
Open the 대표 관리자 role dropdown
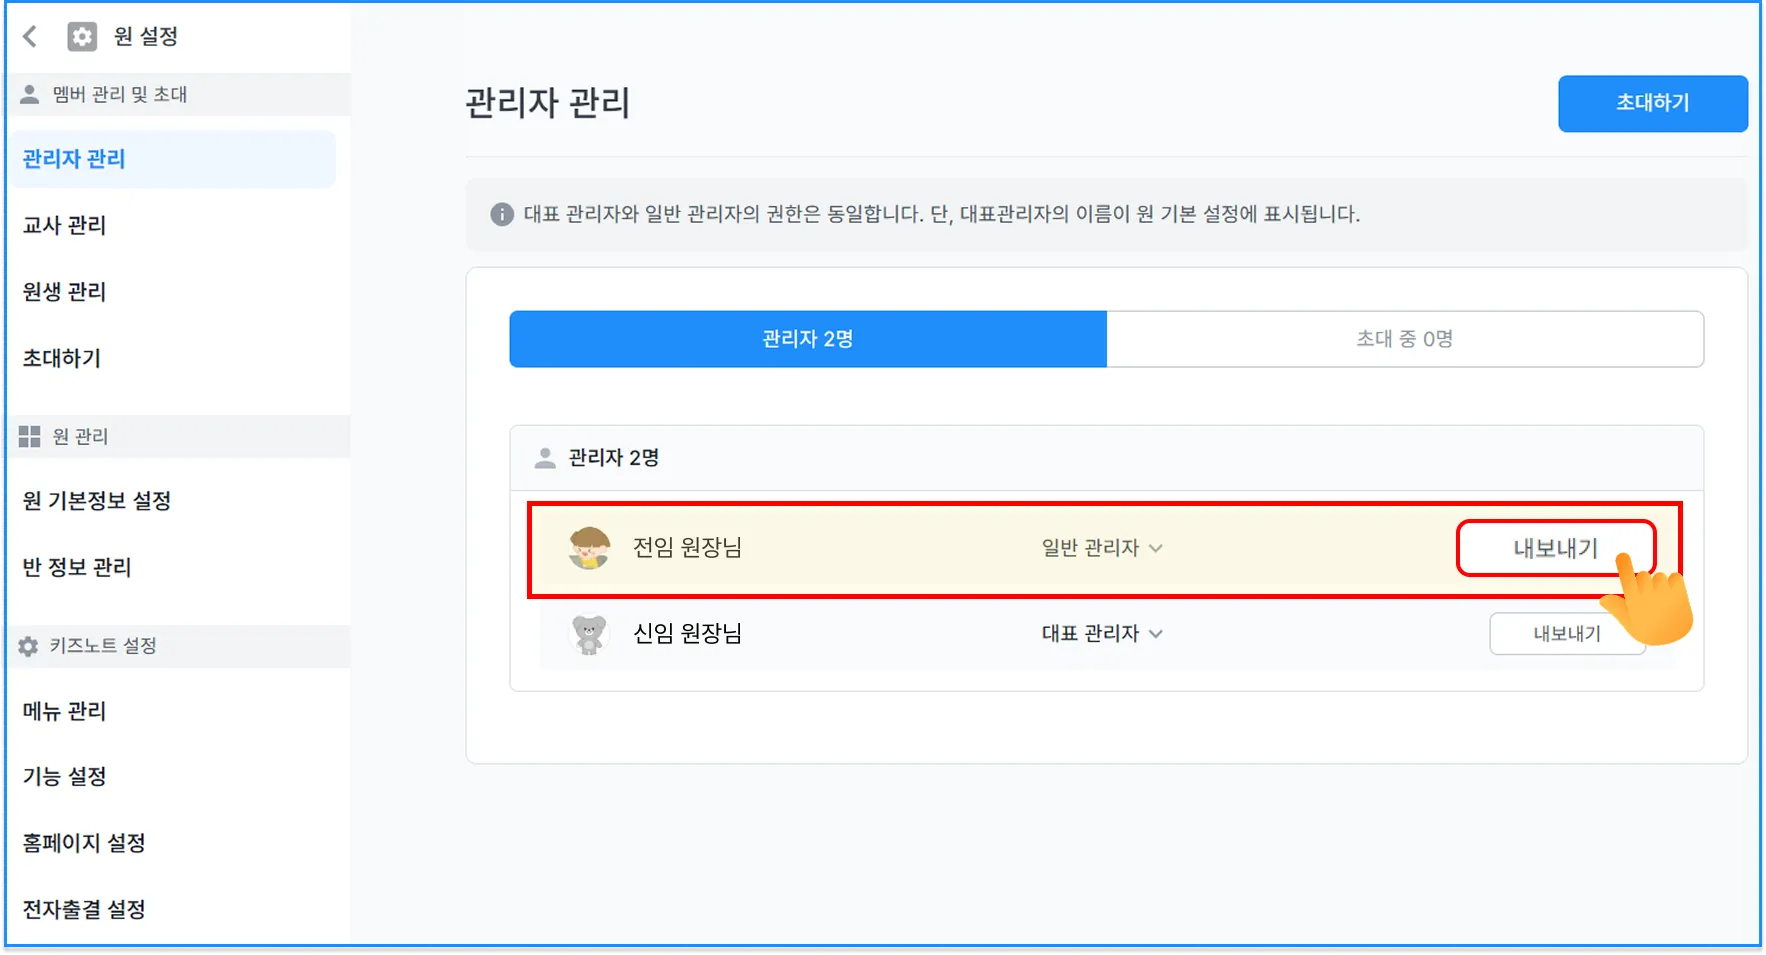pos(1101,634)
